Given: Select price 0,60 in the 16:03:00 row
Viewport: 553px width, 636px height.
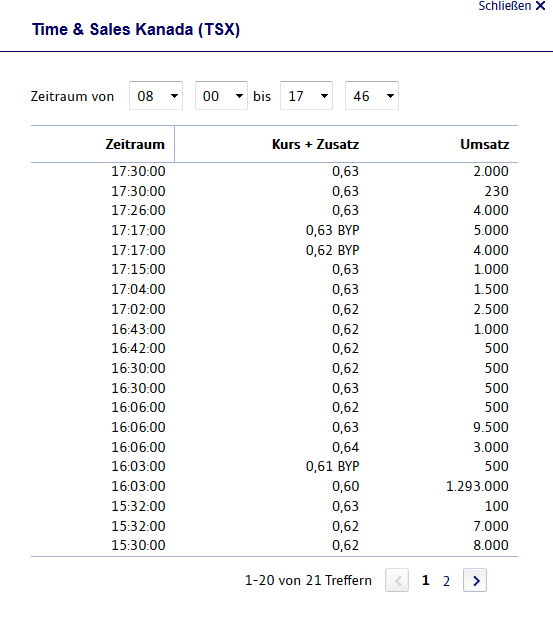Looking at the screenshot, I should [x=346, y=486].
